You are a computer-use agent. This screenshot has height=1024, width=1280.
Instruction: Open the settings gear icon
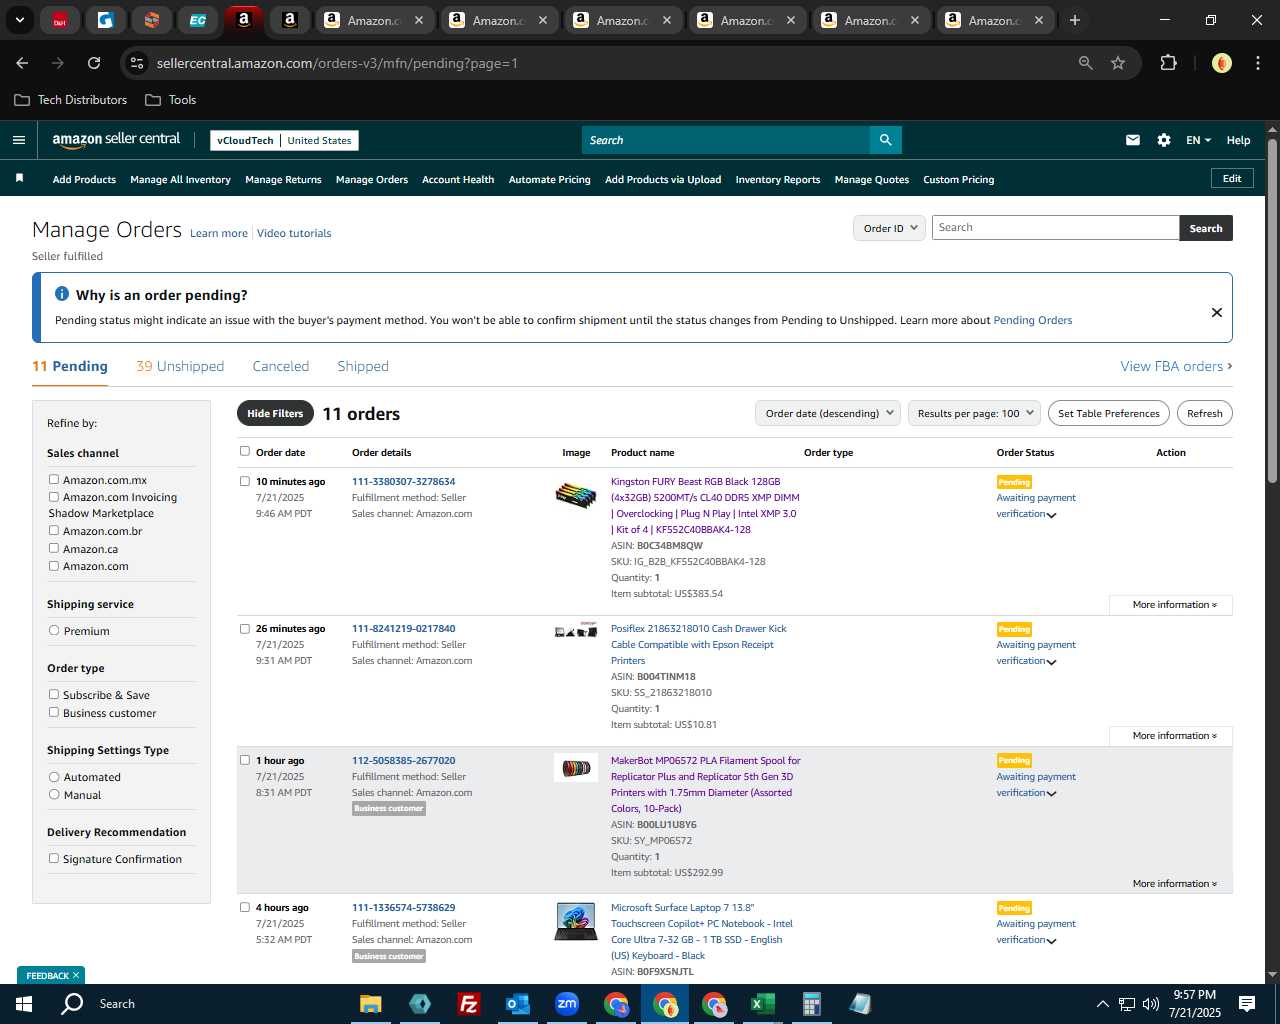1164,140
